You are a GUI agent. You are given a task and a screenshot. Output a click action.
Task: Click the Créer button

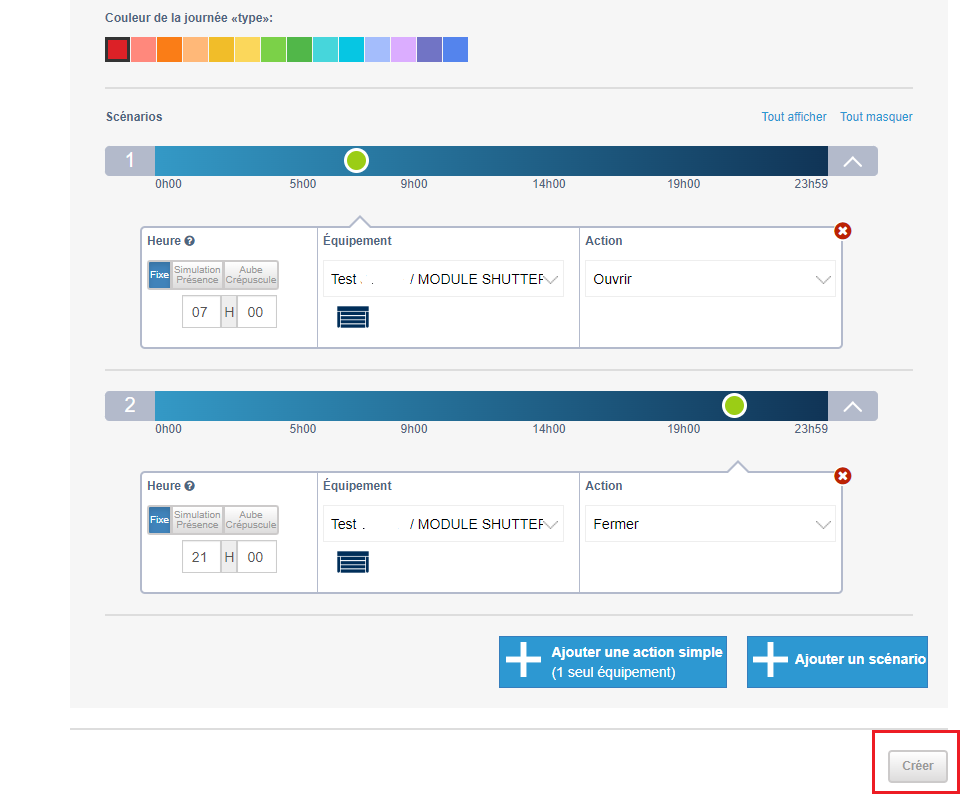tap(917, 766)
